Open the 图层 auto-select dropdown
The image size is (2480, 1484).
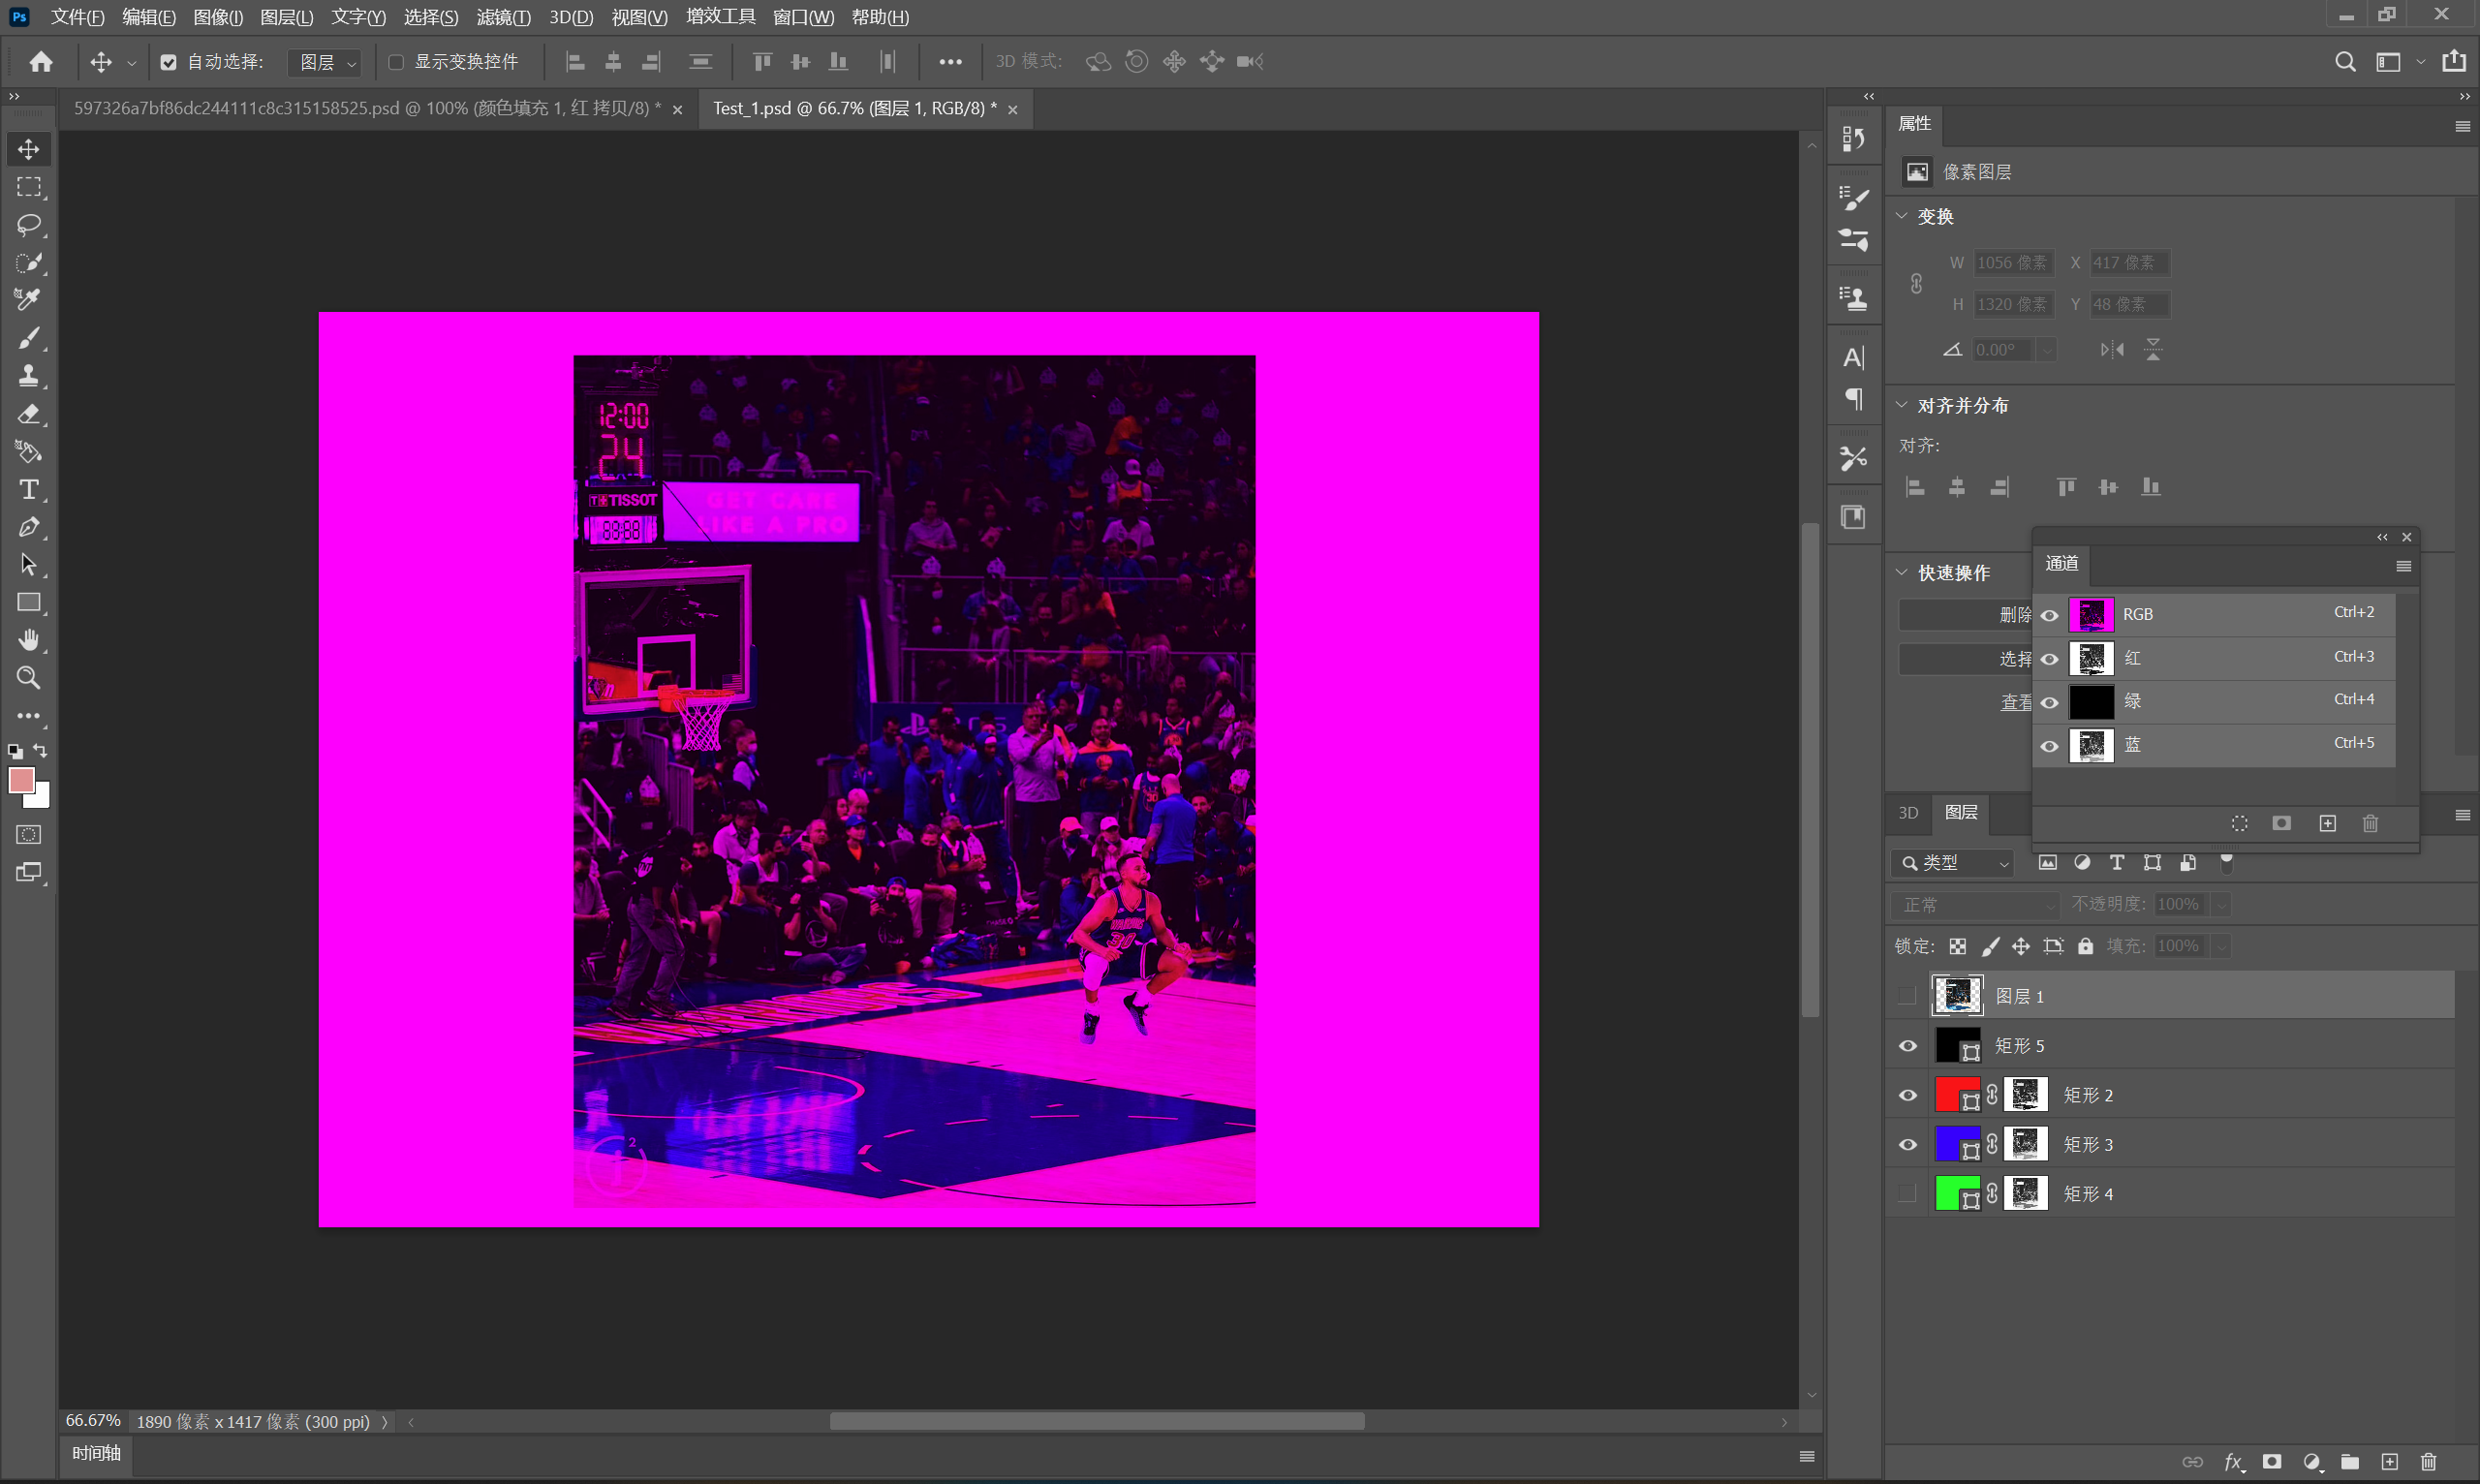[325, 62]
